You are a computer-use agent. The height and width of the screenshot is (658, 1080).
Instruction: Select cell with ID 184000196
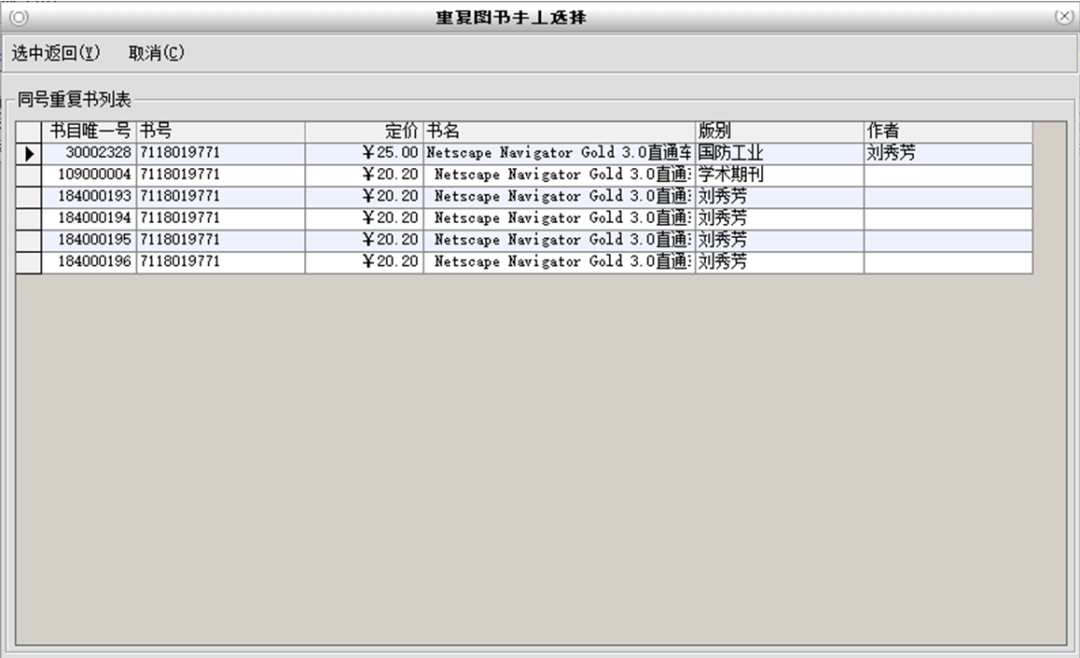point(90,263)
